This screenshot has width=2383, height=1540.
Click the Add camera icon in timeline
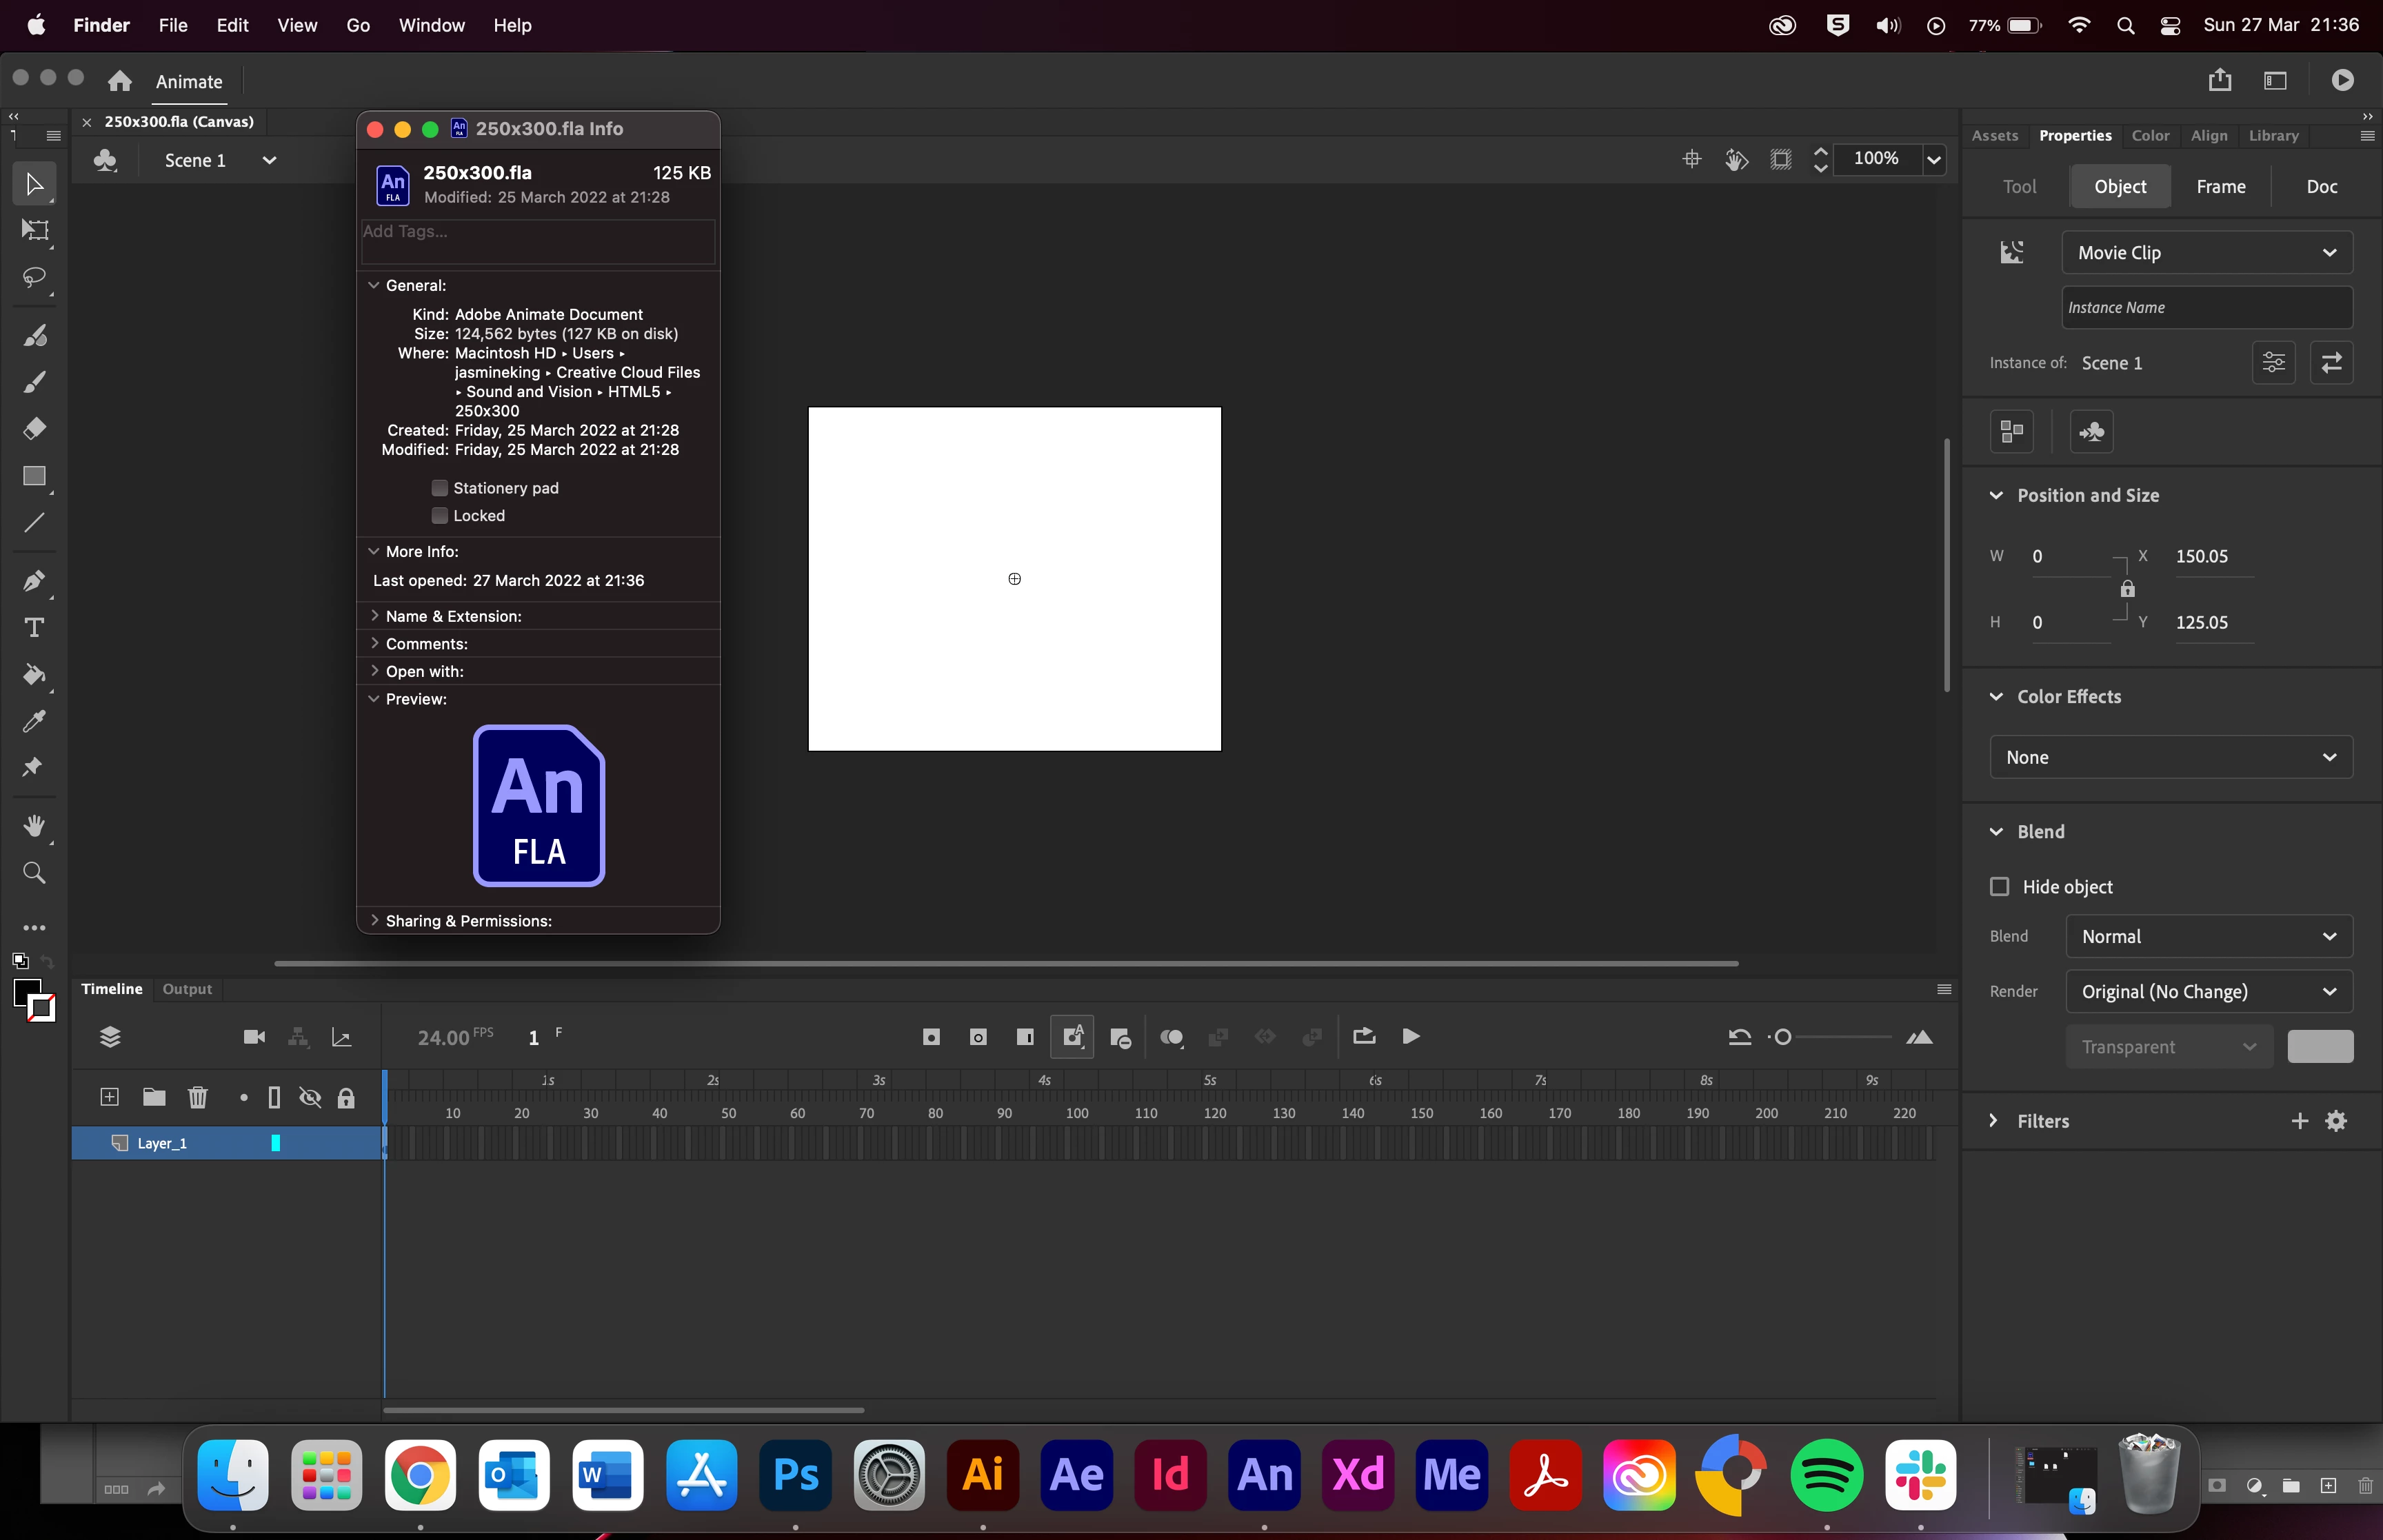click(x=254, y=1037)
